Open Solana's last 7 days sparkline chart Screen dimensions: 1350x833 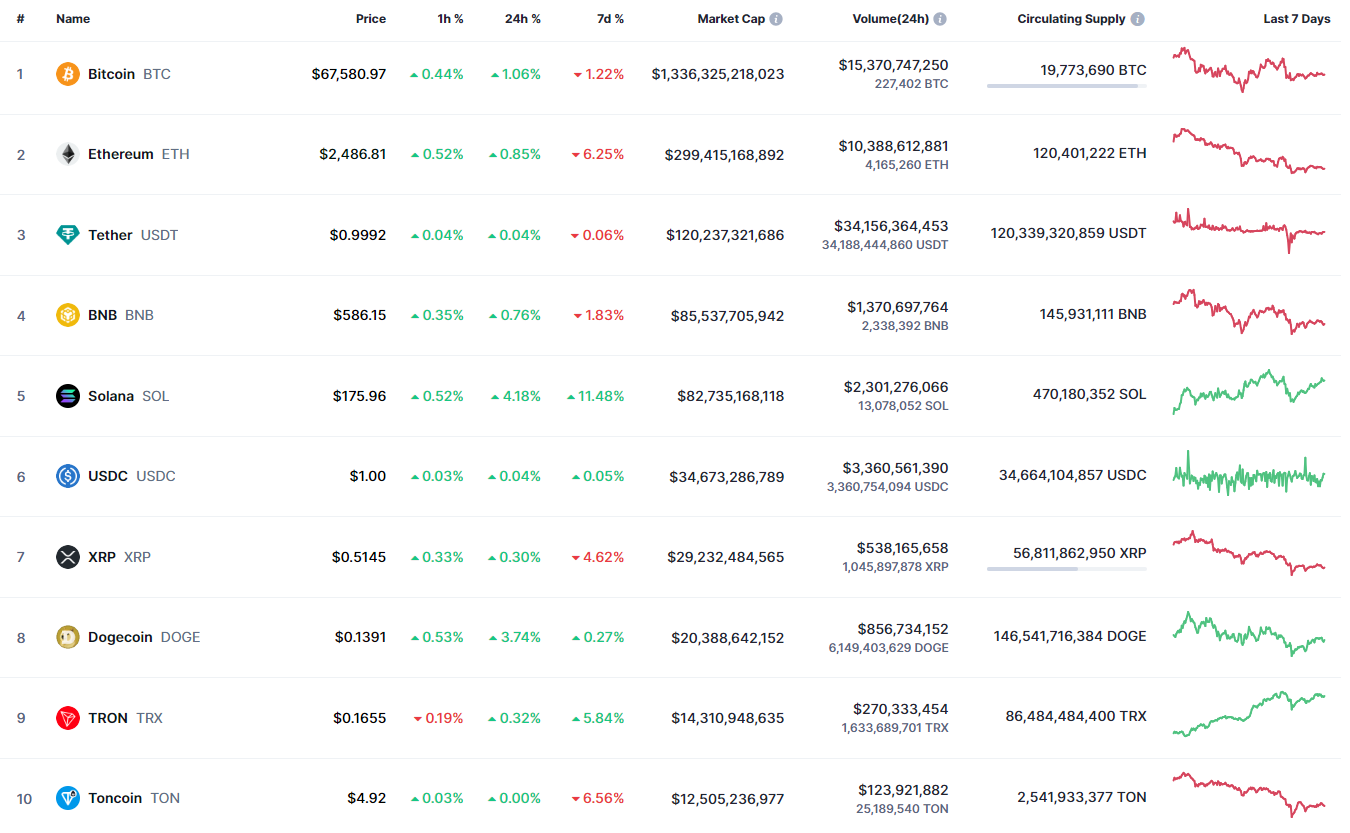1249,392
